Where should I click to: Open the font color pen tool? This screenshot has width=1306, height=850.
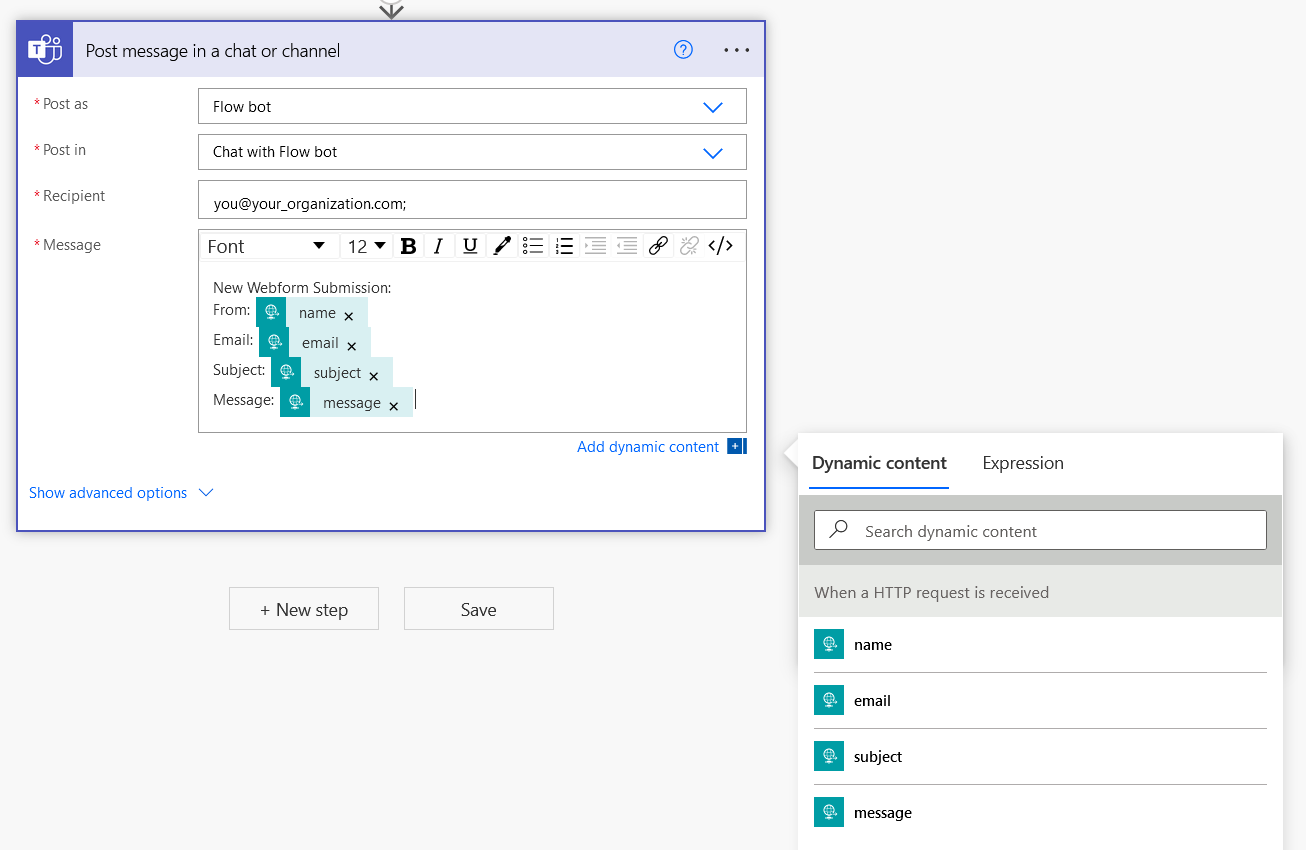click(502, 246)
